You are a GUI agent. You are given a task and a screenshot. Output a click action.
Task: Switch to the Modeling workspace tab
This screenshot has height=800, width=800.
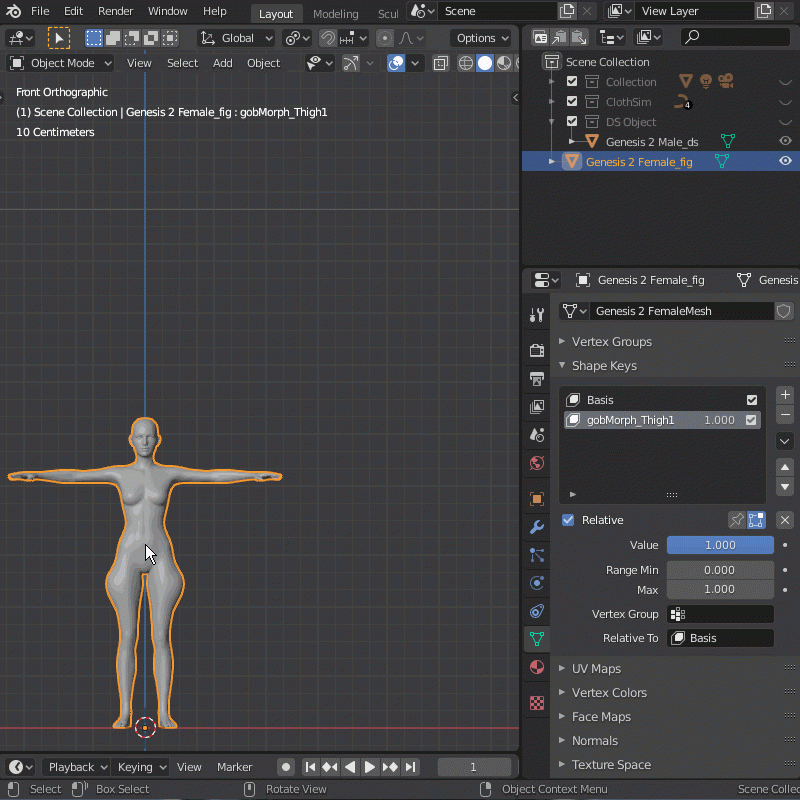coord(335,14)
